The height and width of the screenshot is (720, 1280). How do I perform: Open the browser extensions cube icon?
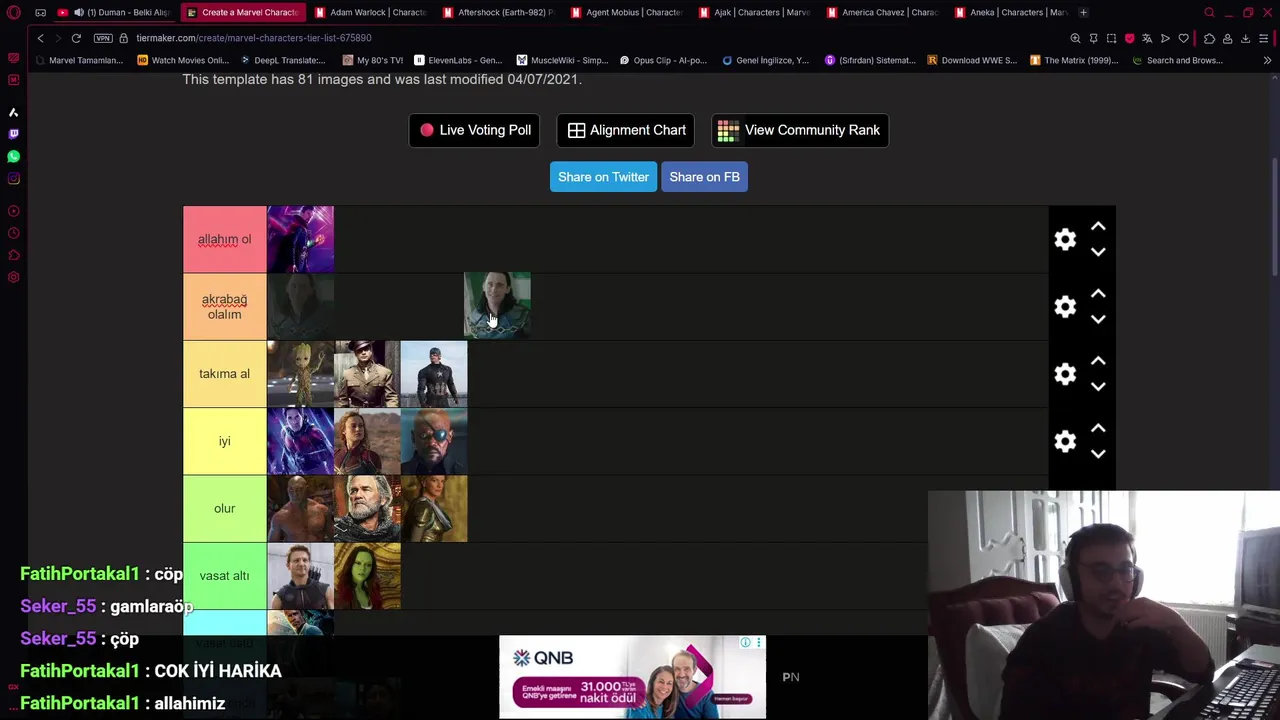[x=1209, y=38]
